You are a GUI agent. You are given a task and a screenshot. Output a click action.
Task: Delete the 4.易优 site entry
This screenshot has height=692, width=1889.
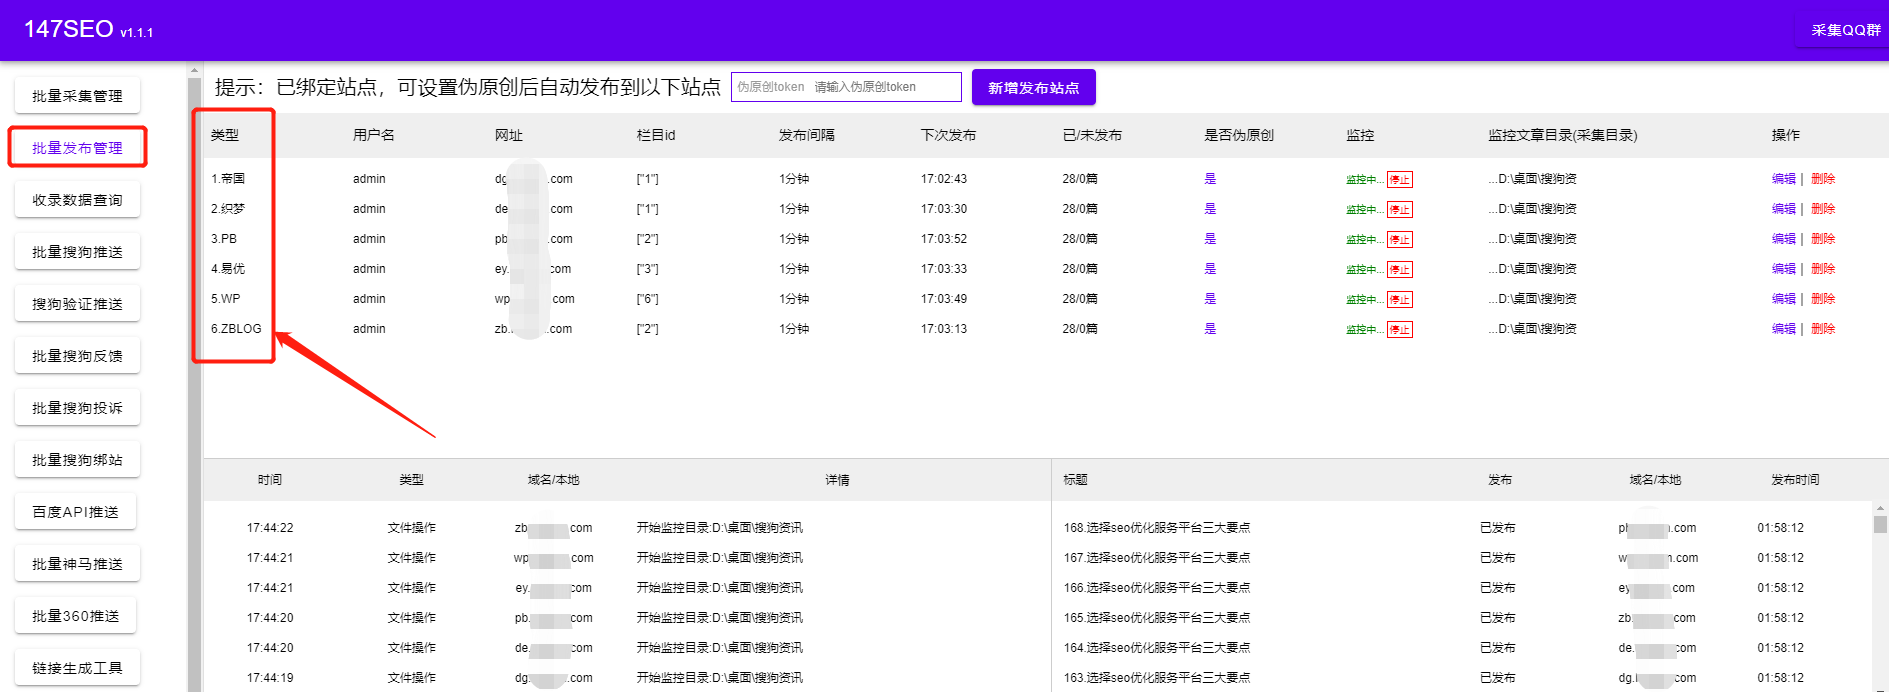click(1823, 269)
